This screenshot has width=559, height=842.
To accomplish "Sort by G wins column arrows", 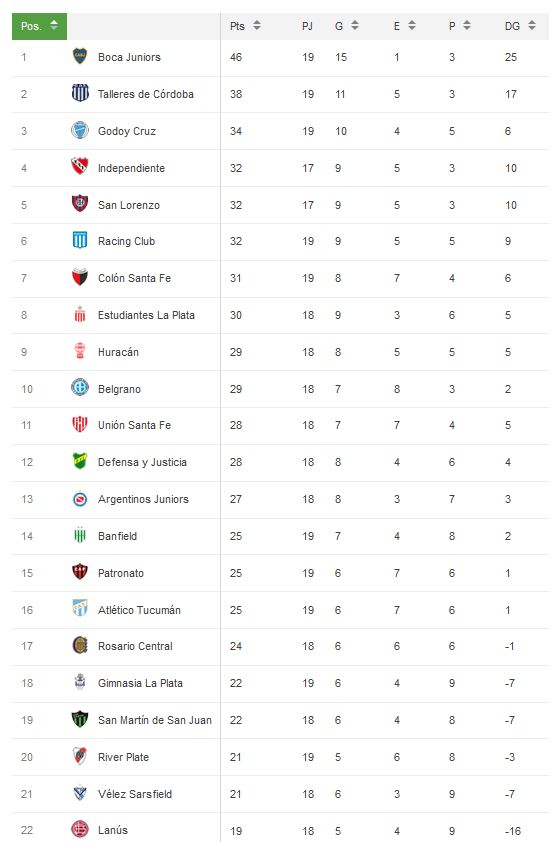I will coord(354,25).
